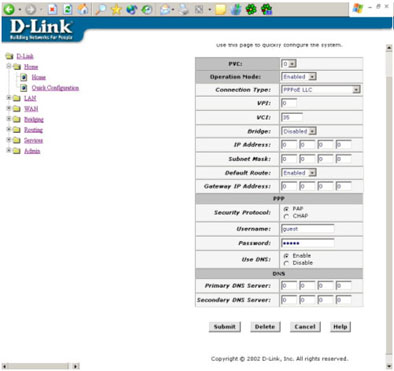The width and height of the screenshot is (394, 371).
Task: Open the D-Link root link
Action: point(25,56)
